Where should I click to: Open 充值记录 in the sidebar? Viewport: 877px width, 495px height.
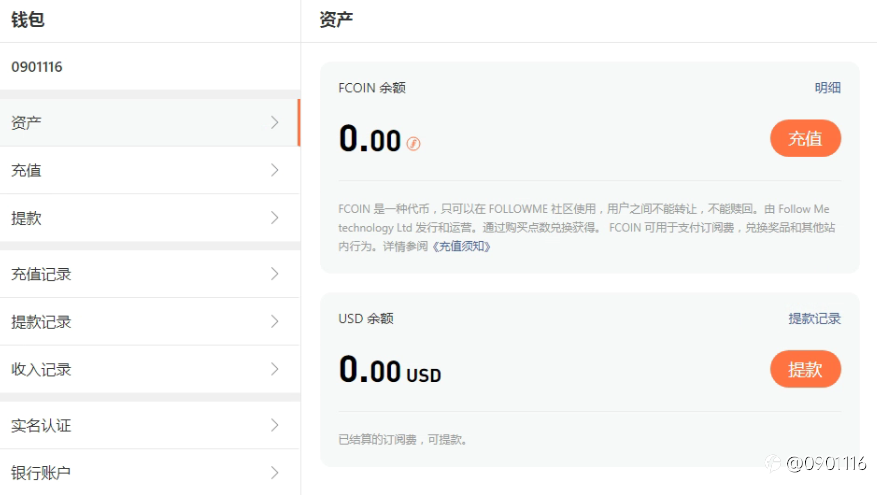coord(150,274)
